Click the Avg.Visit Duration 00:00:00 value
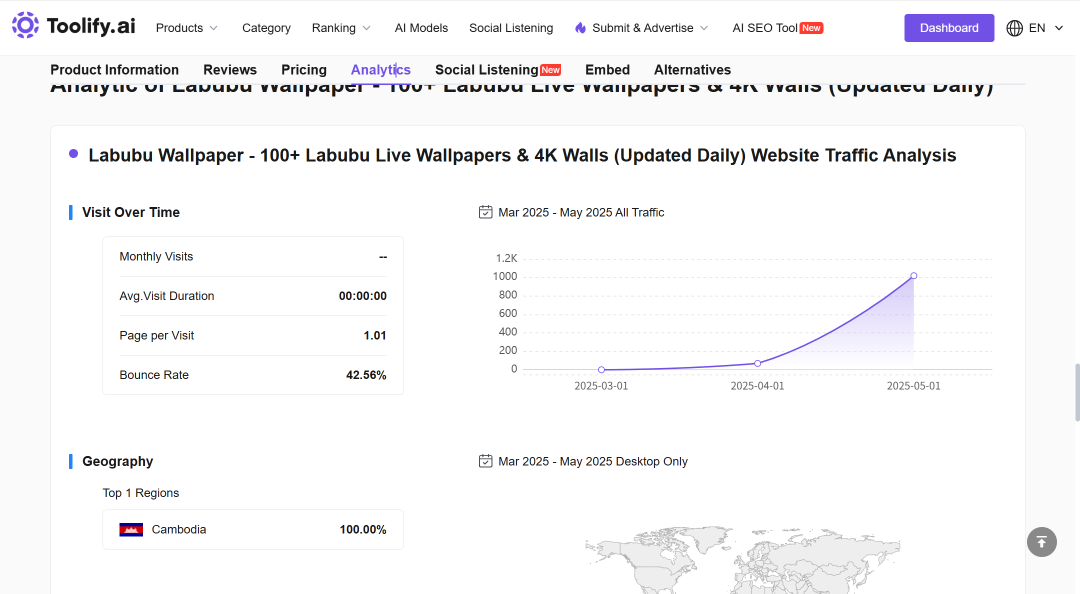 (x=363, y=296)
